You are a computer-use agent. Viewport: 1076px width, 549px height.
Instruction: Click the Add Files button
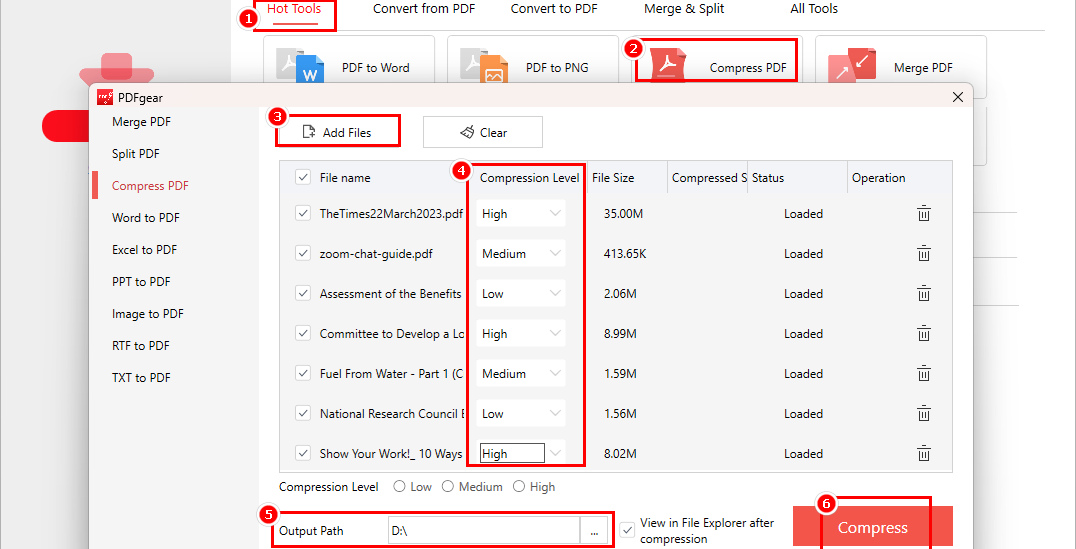338,132
